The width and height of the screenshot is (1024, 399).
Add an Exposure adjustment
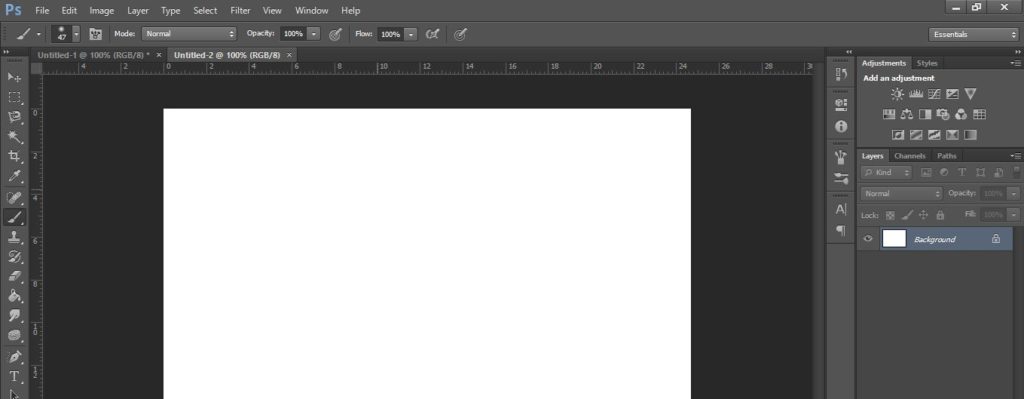pos(952,94)
